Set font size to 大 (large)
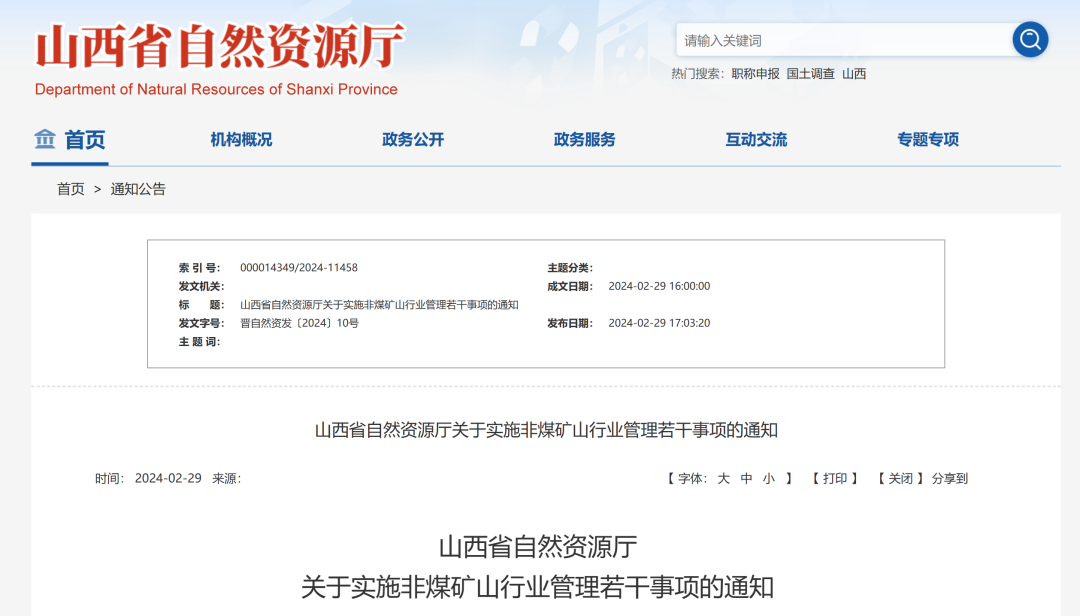1080x616 pixels. point(723,479)
